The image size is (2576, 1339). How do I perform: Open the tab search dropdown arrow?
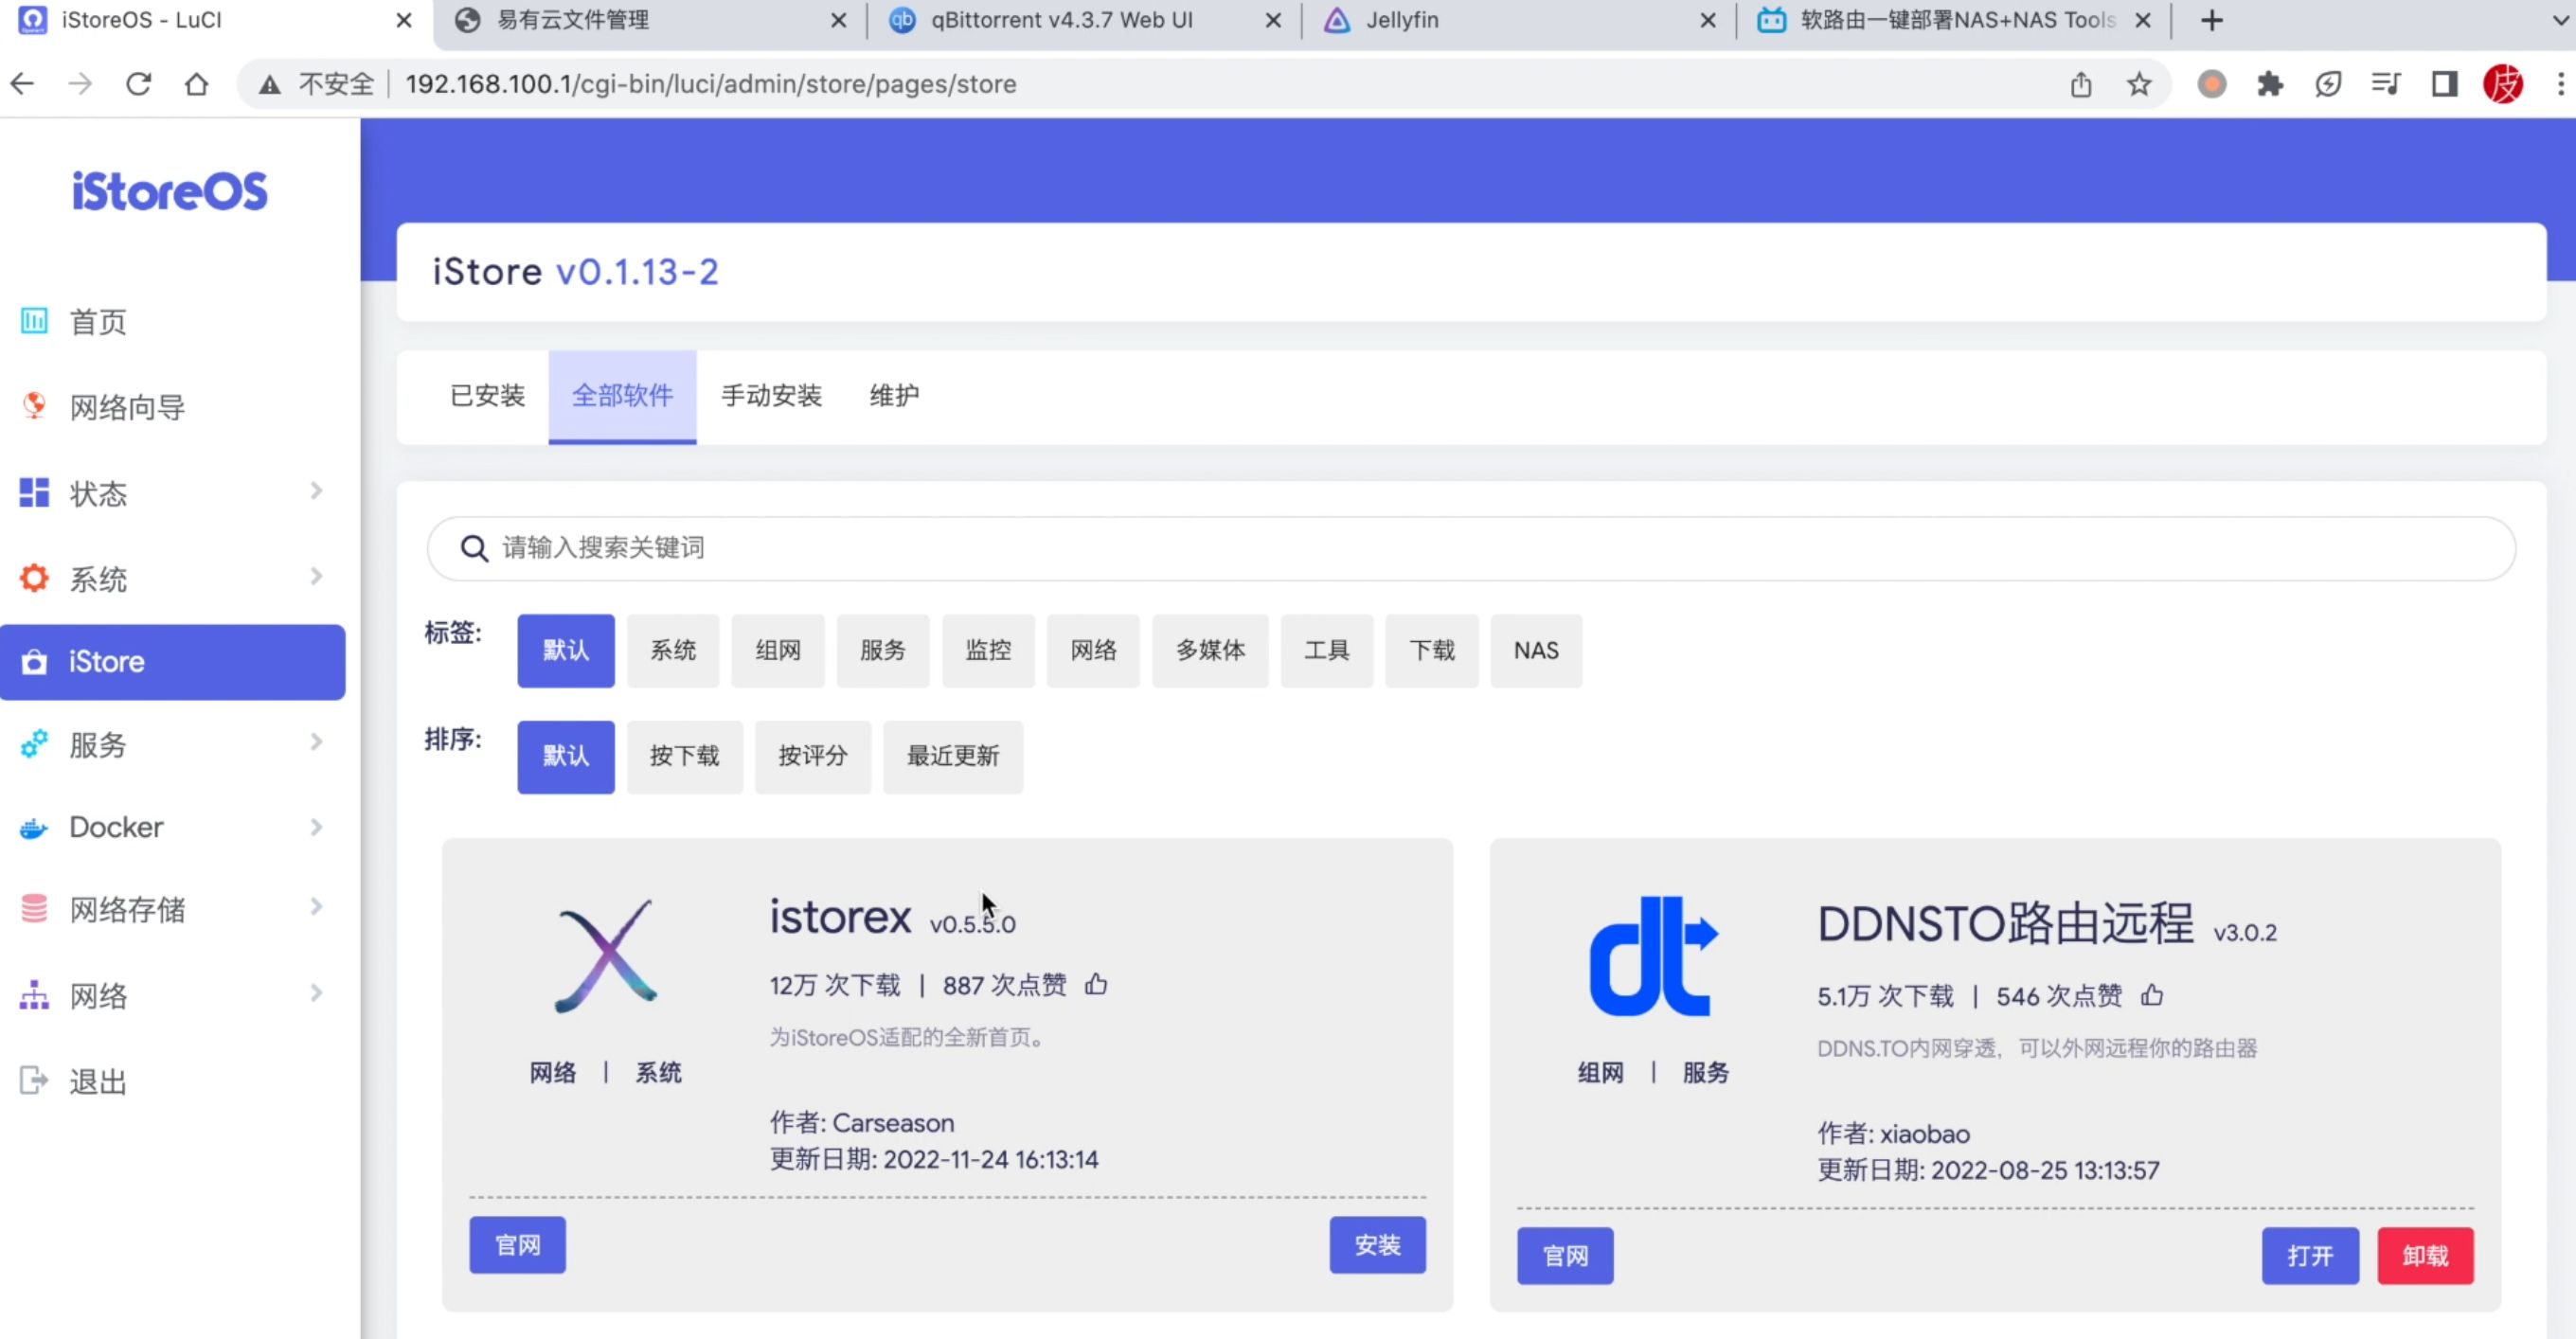[x=2561, y=20]
